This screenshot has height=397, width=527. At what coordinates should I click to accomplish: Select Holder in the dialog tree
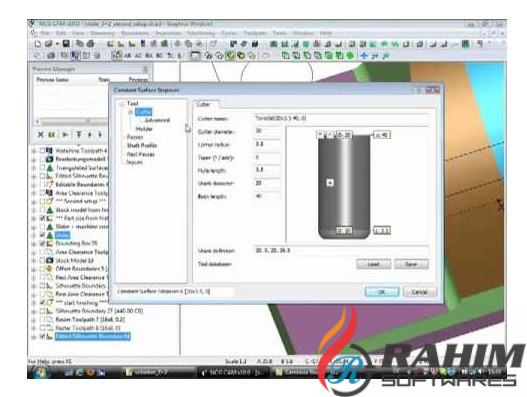[144, 128]
